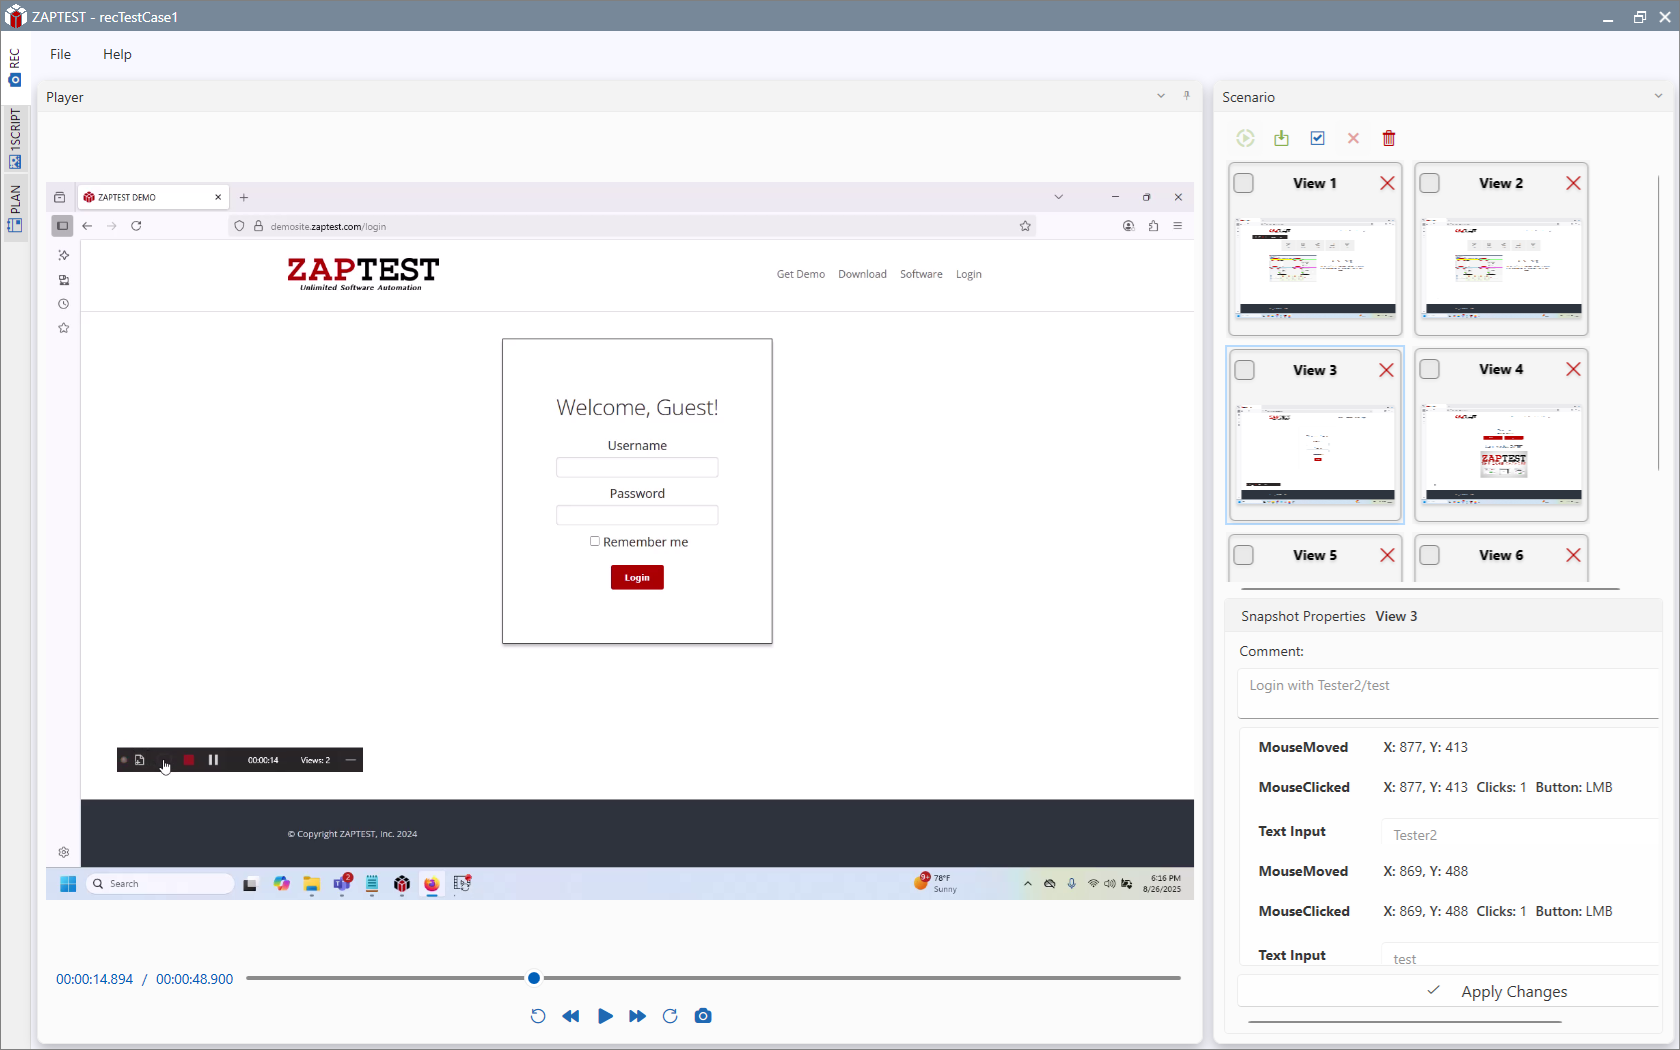This screenshot has width=1680, height=1050.
Task: Select the View 1 thumbnail
Action: tap(1315, 268)
